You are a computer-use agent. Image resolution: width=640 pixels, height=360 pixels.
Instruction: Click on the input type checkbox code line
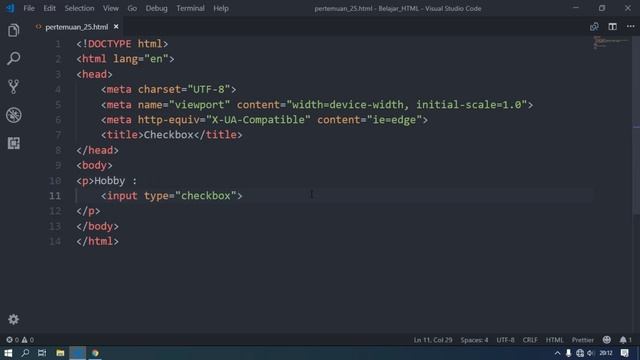[x=171, y=196]
